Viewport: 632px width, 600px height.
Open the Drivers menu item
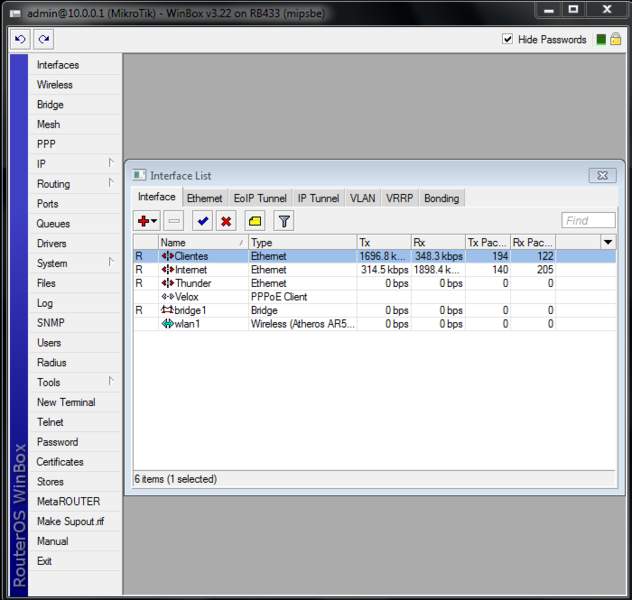pos(75,243)
